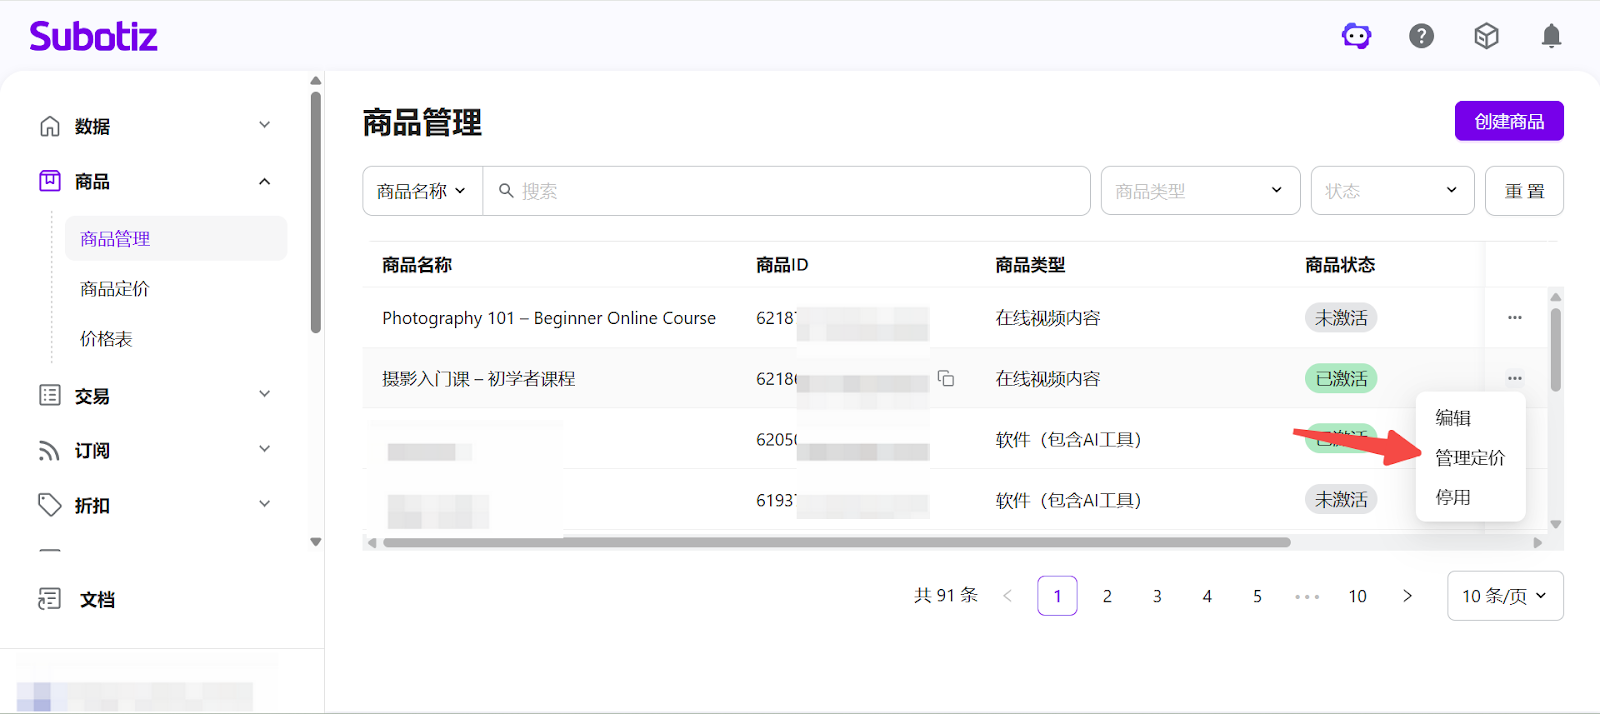Open the help question mark icon

[x=1421, y=37]
